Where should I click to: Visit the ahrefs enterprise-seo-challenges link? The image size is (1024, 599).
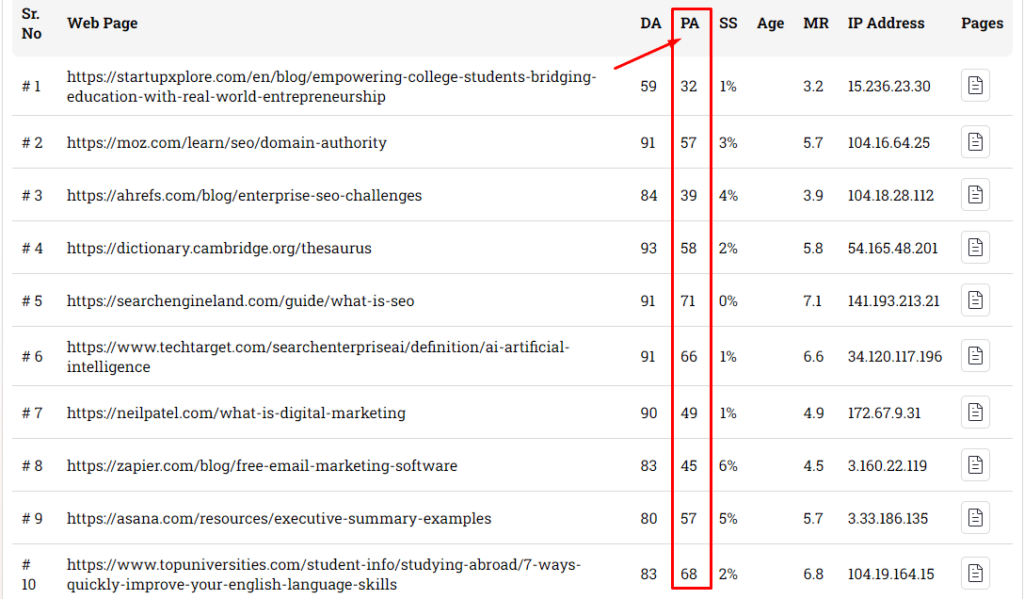[x=244, y=196]
